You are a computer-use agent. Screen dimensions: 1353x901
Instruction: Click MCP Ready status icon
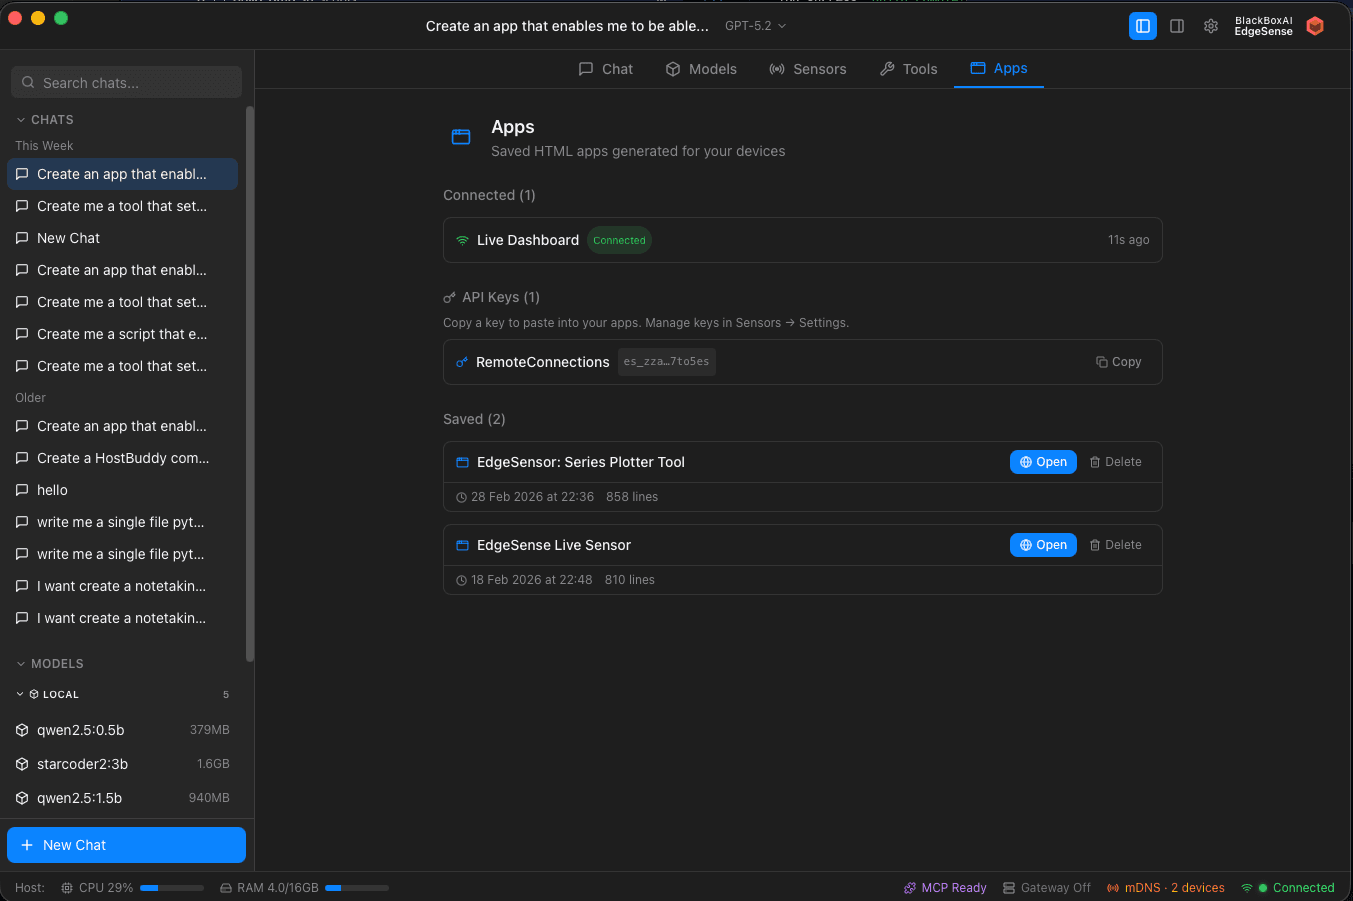pyautogui.click(x=910, y=888)
